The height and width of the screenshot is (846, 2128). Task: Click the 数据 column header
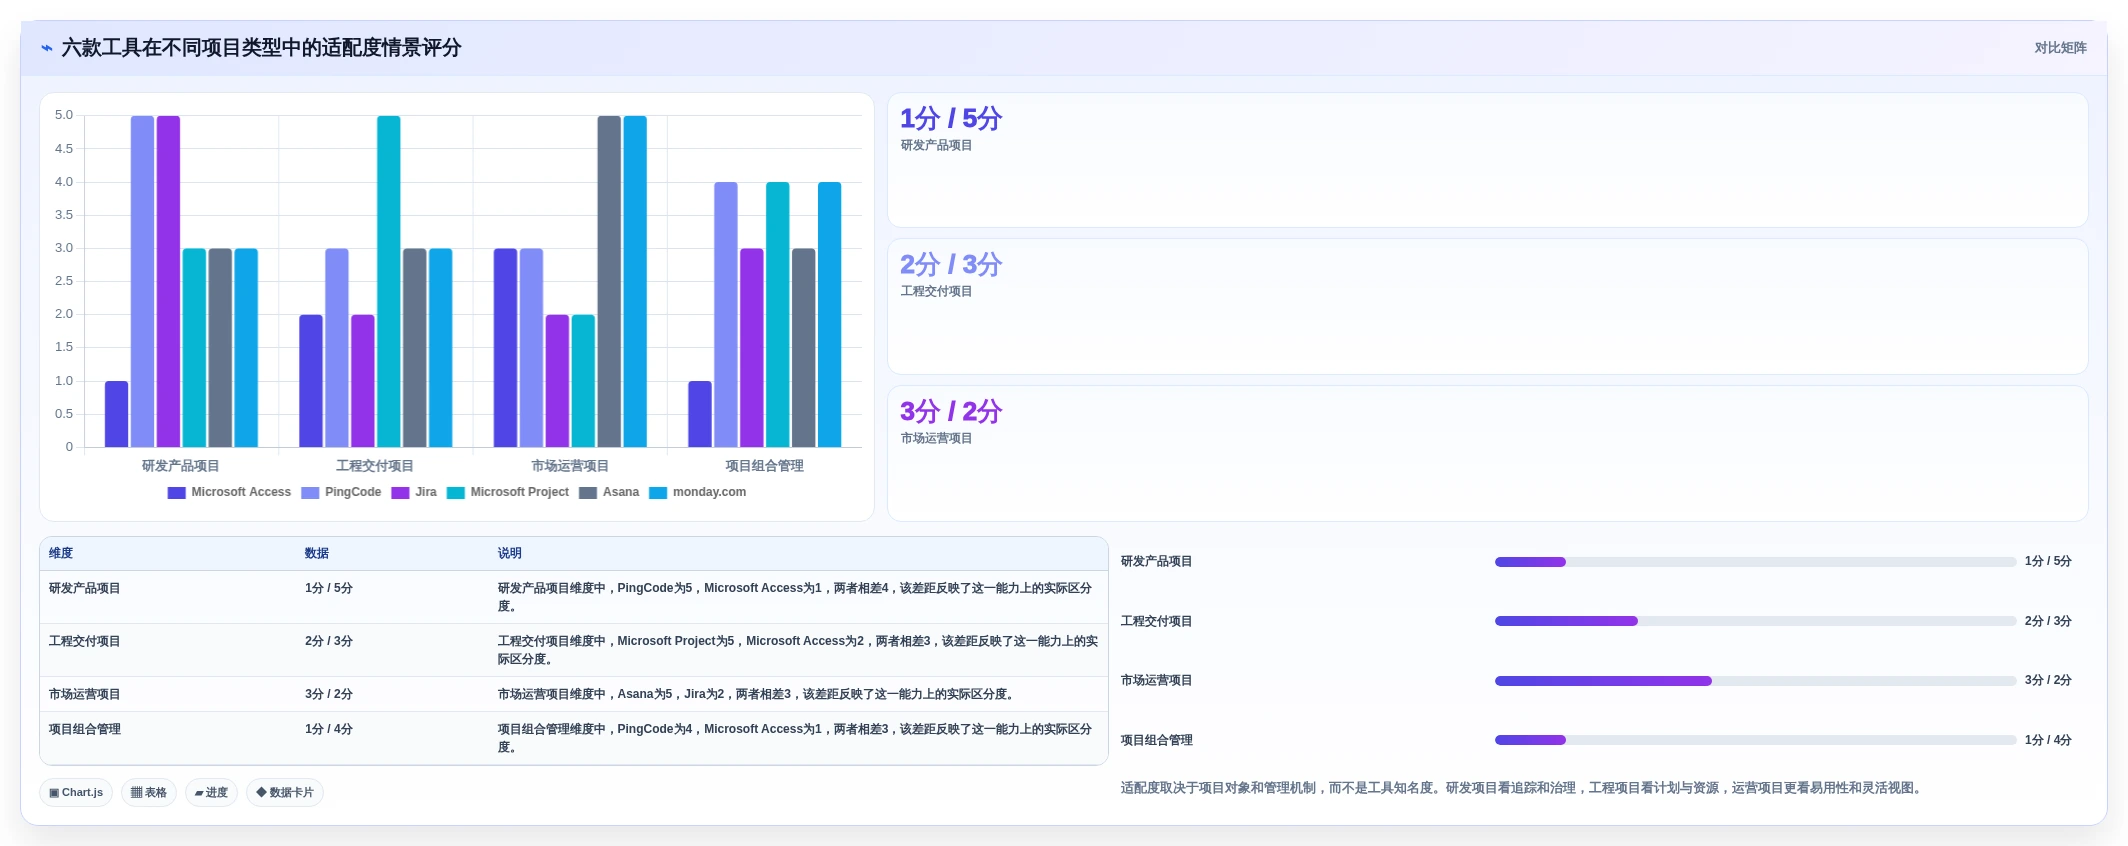[x=317, y=553]
